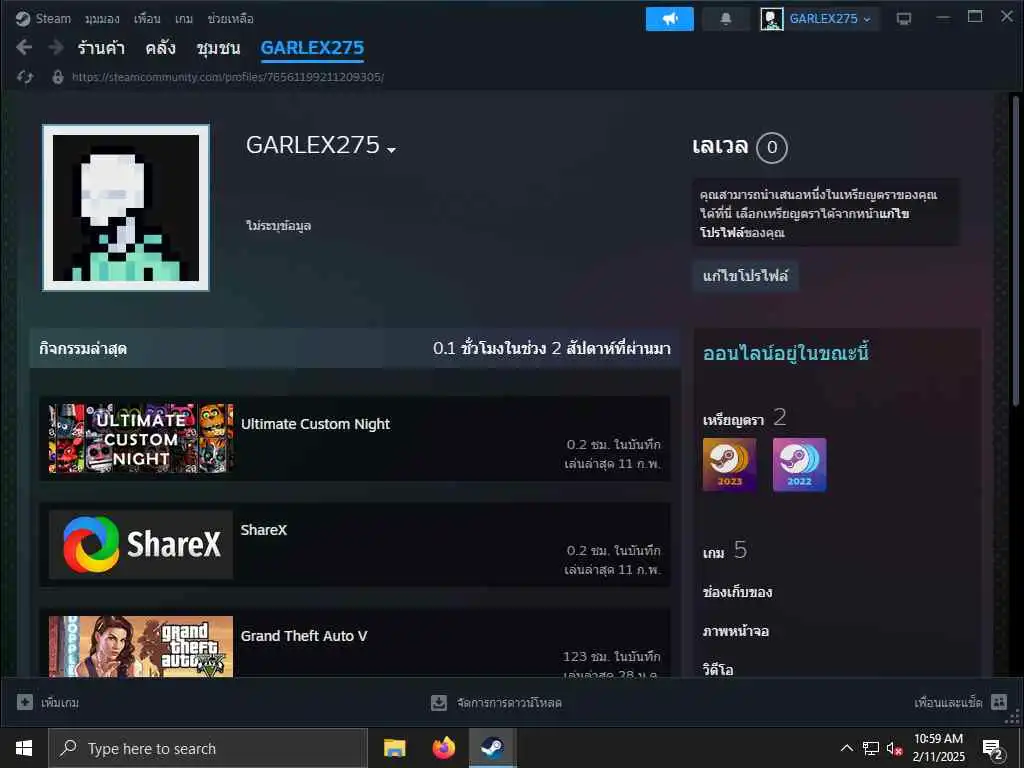Go to the คลัง (Library) tab
Viewport: 1024px width, 768px height.
coord(161,48)
